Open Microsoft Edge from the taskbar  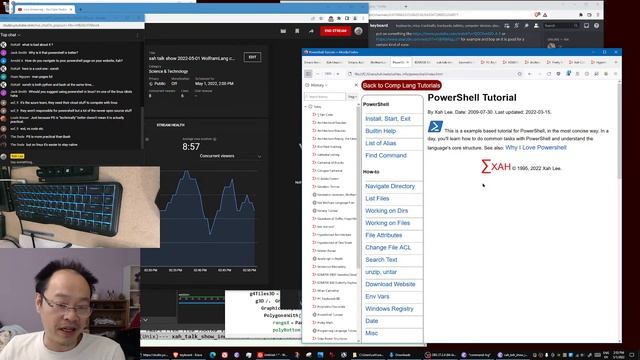pyautogui.click(x=213, y=355)
